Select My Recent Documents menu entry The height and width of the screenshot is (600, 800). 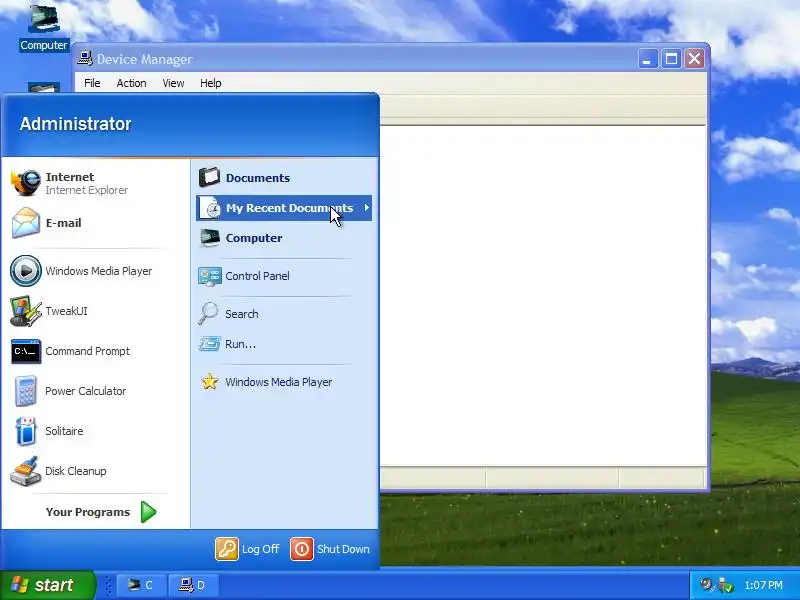tap(284, 208)
